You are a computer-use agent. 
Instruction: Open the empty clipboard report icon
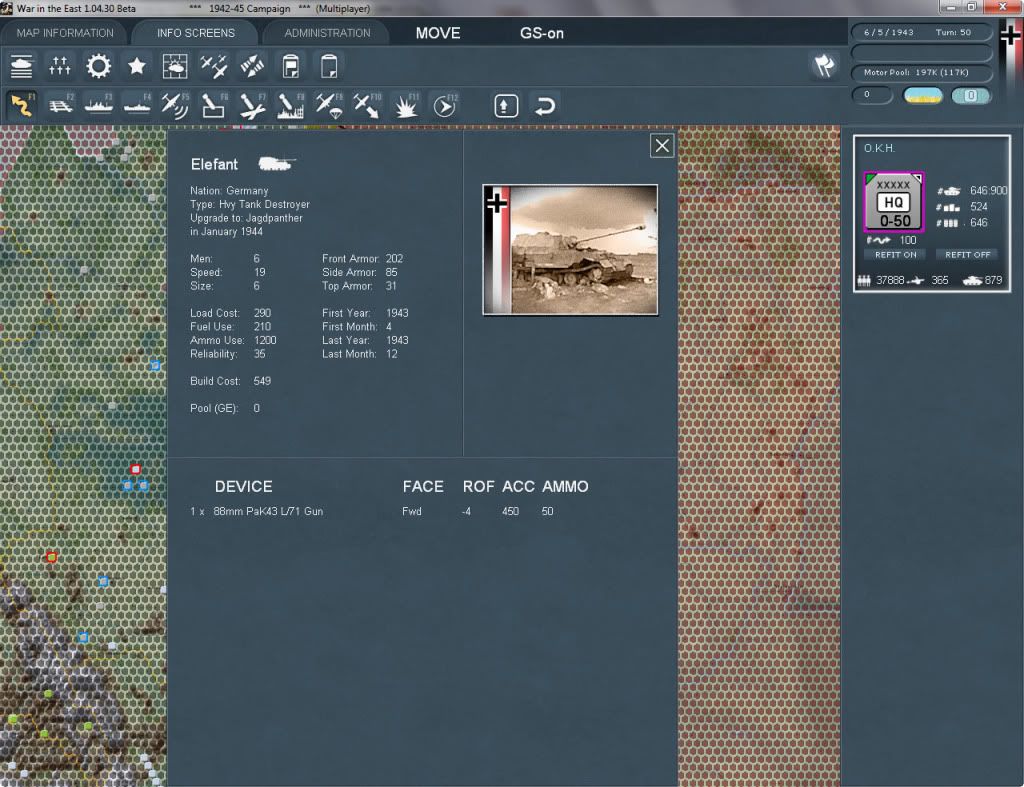[329, 66]
